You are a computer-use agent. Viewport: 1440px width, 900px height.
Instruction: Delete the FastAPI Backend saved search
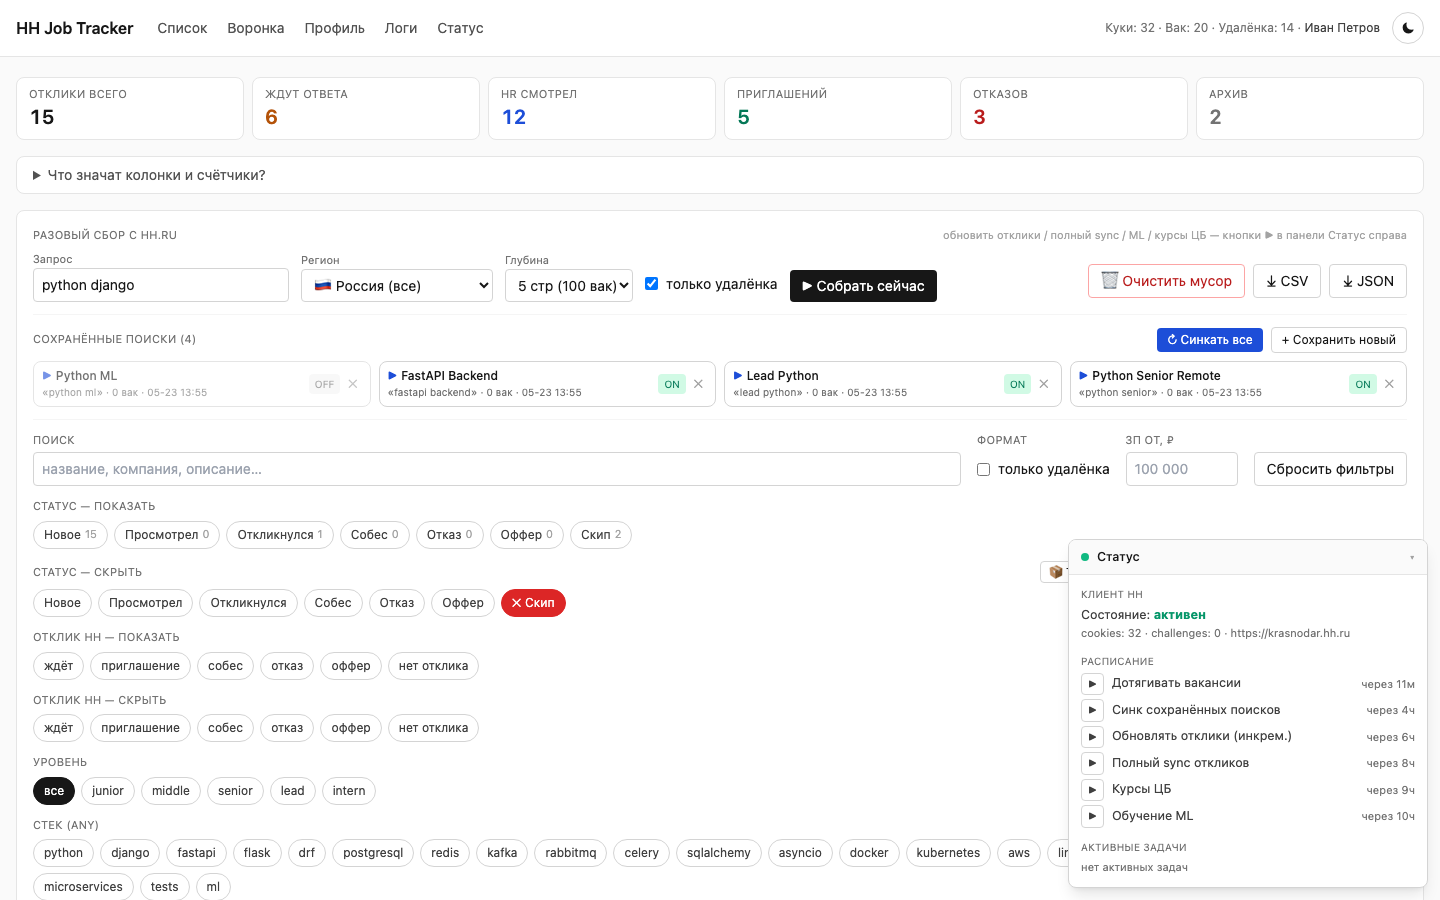point(698,384)
